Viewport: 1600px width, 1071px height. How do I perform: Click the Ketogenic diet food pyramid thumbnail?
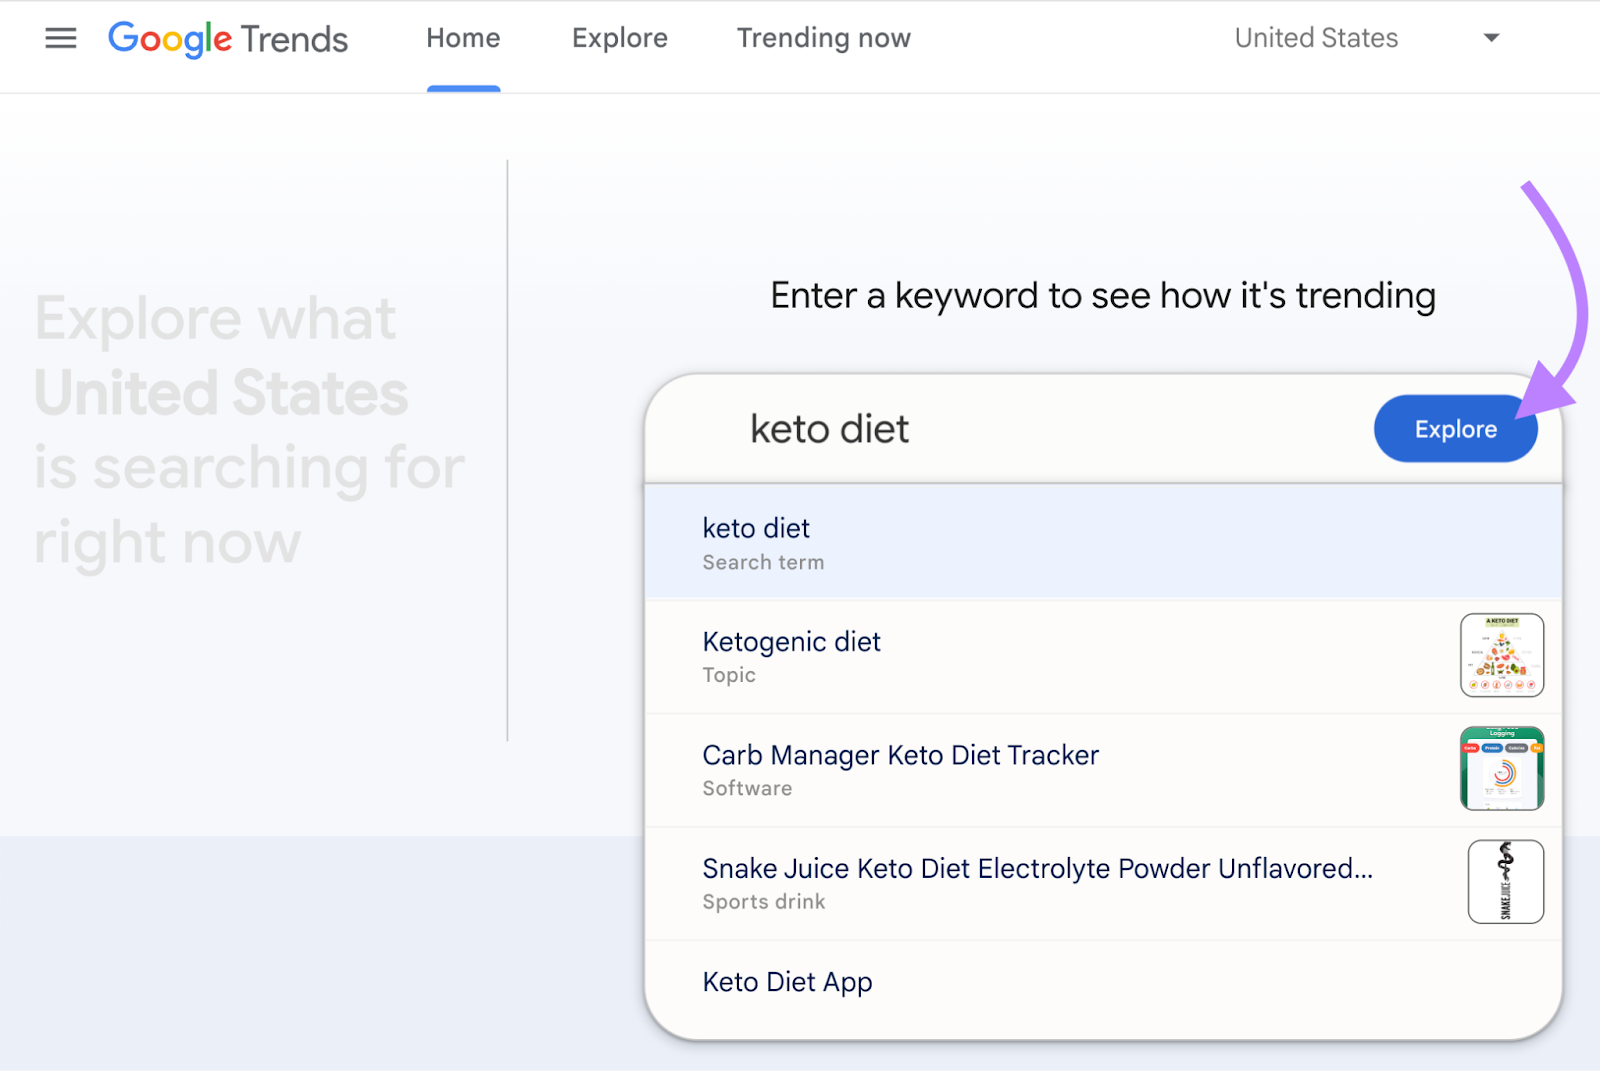[x=1501, y=655]
